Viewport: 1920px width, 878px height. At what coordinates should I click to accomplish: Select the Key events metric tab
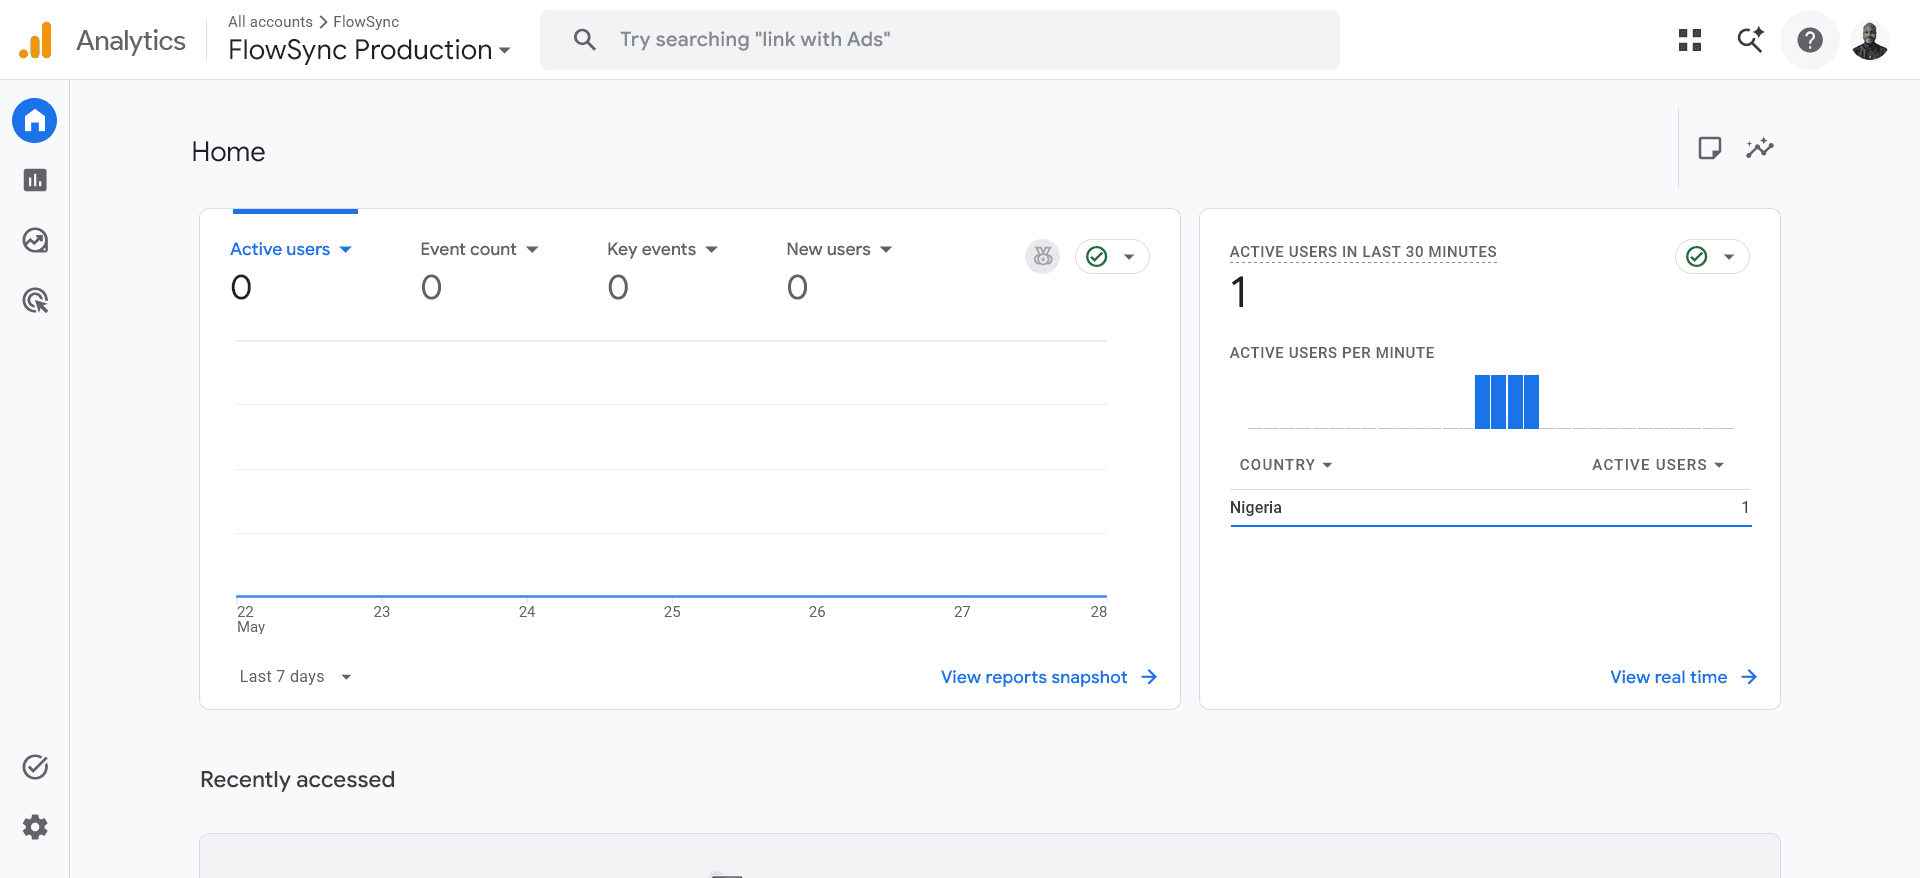(x=663, y=270)
